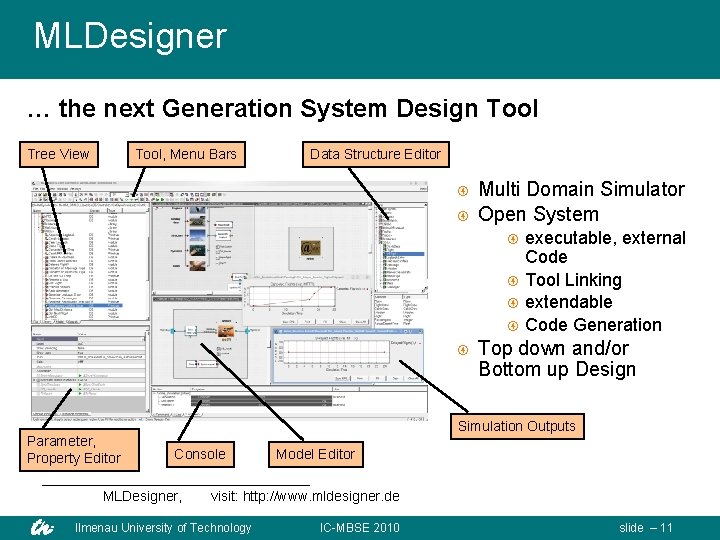Click the dark progress bars in the console
720x540 pixels.
click(x=261, y=400)
